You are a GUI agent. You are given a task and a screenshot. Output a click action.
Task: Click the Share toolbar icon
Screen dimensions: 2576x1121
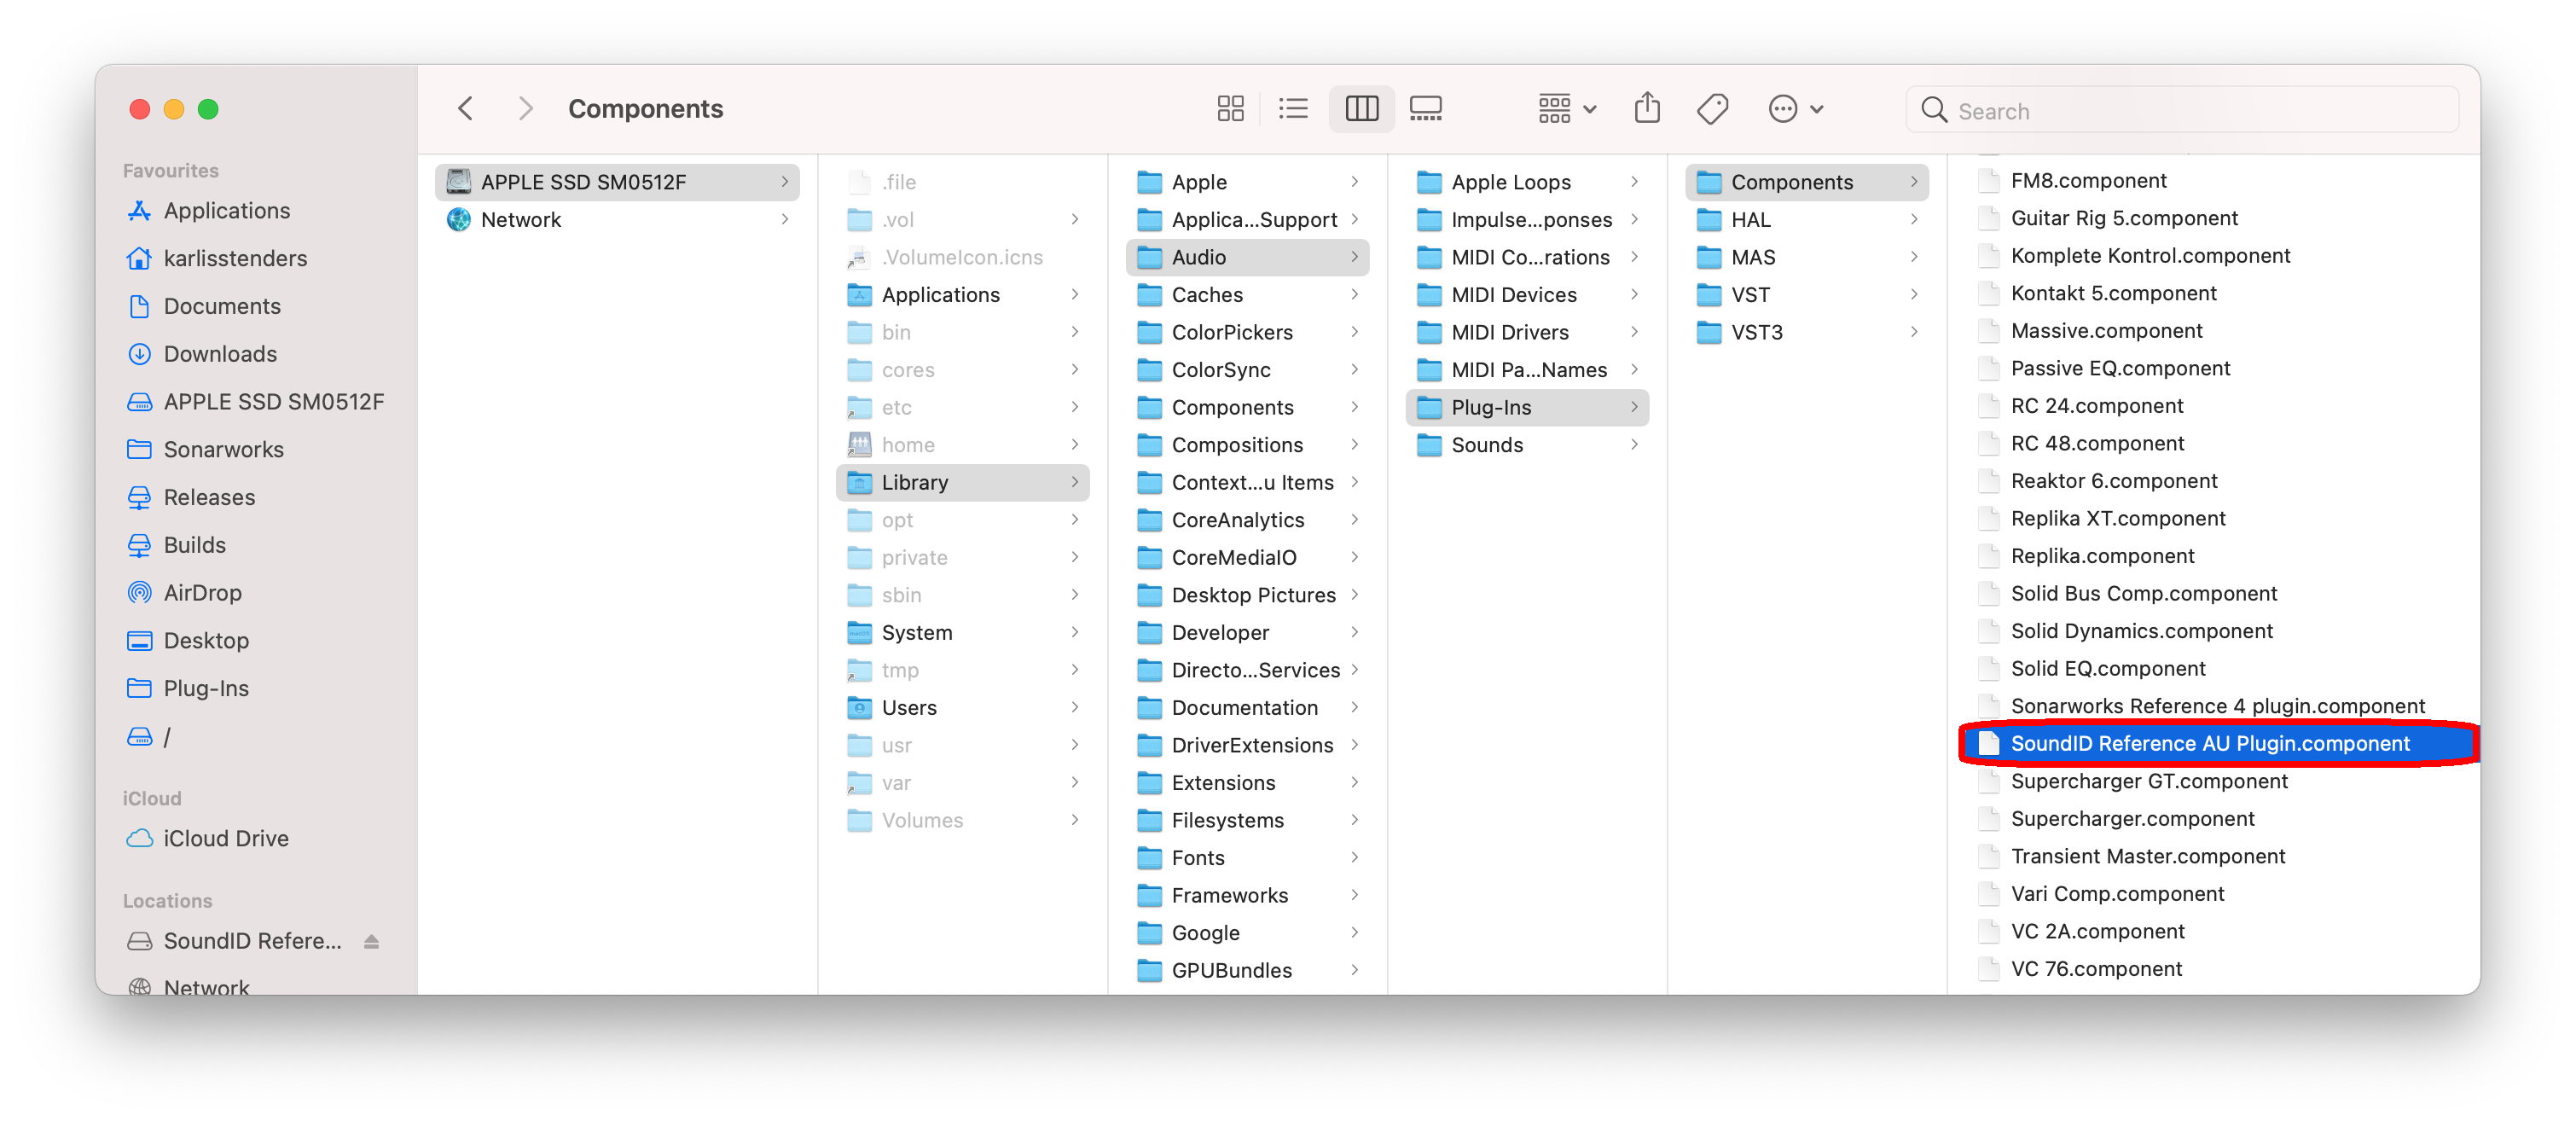pos(1647,109)
